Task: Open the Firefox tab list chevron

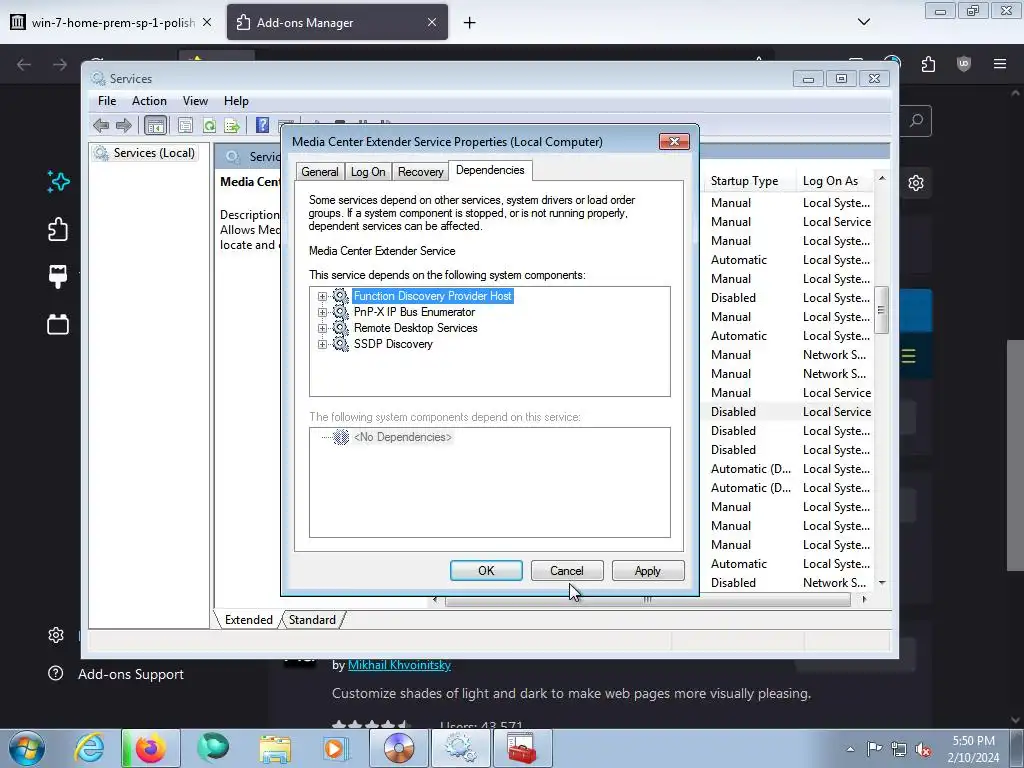Action: (863, 22)
